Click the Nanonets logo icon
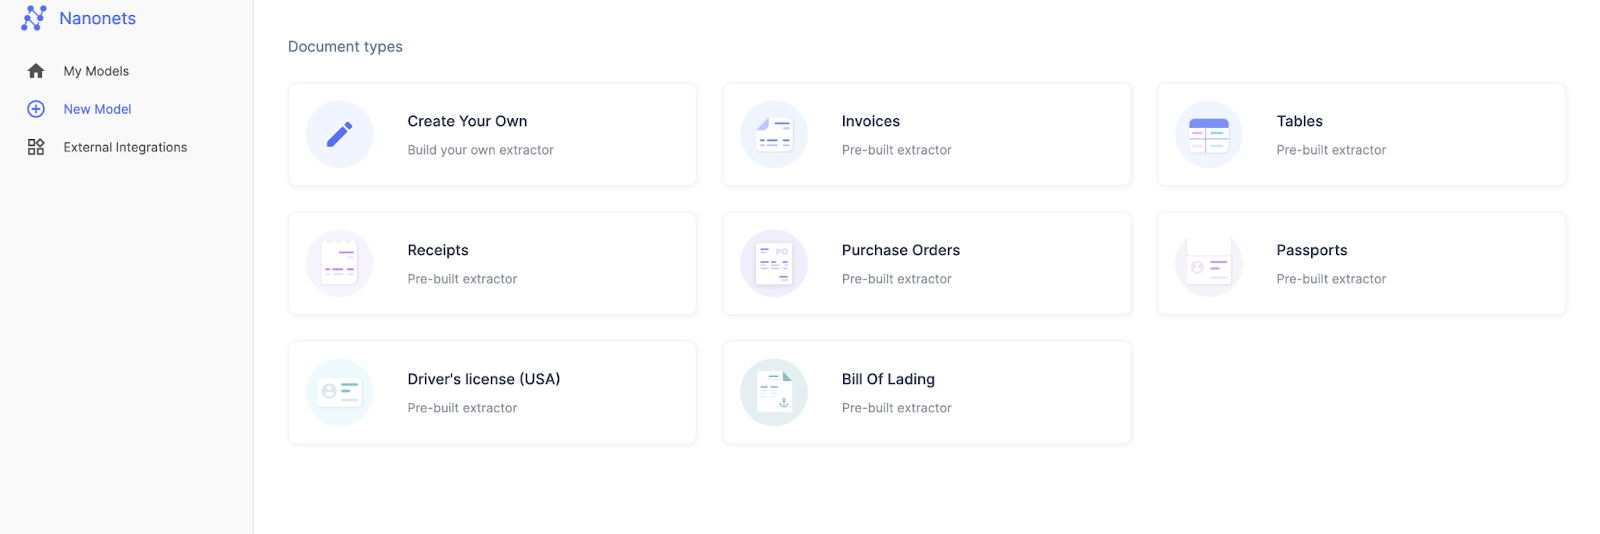 [x=34, y=18]
